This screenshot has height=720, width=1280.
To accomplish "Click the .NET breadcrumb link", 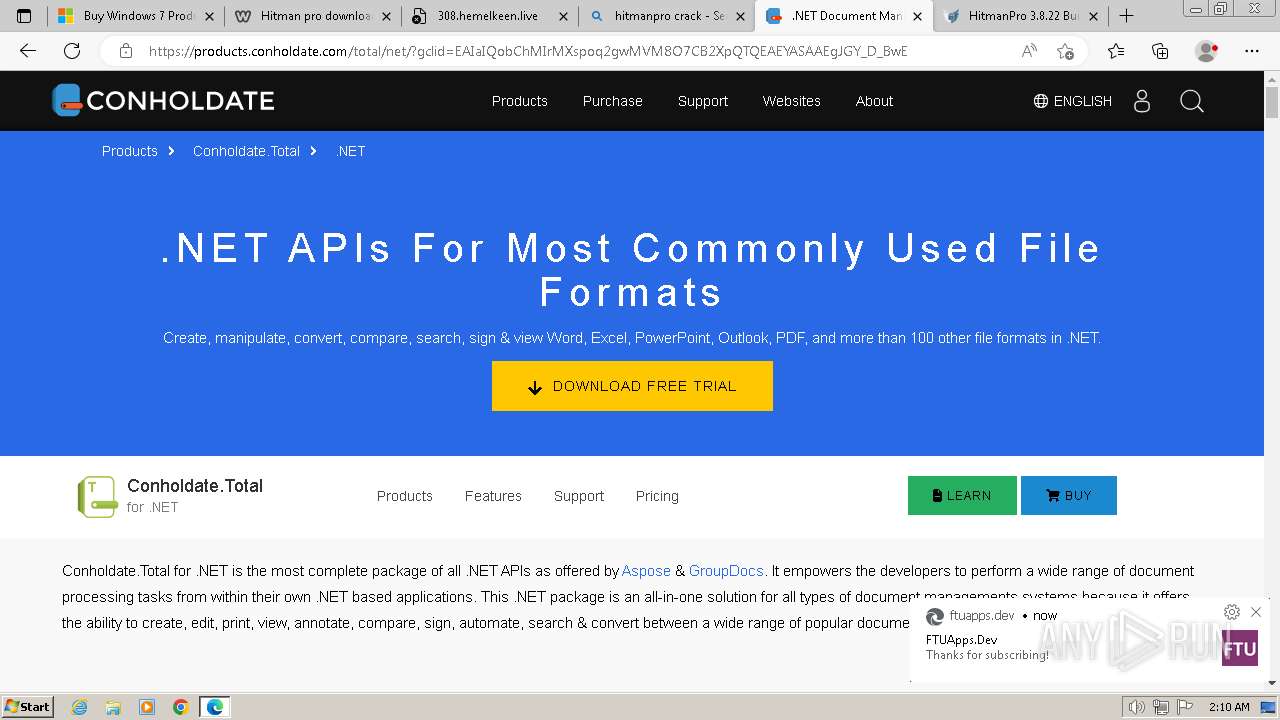I will click(x=351, y=151).
